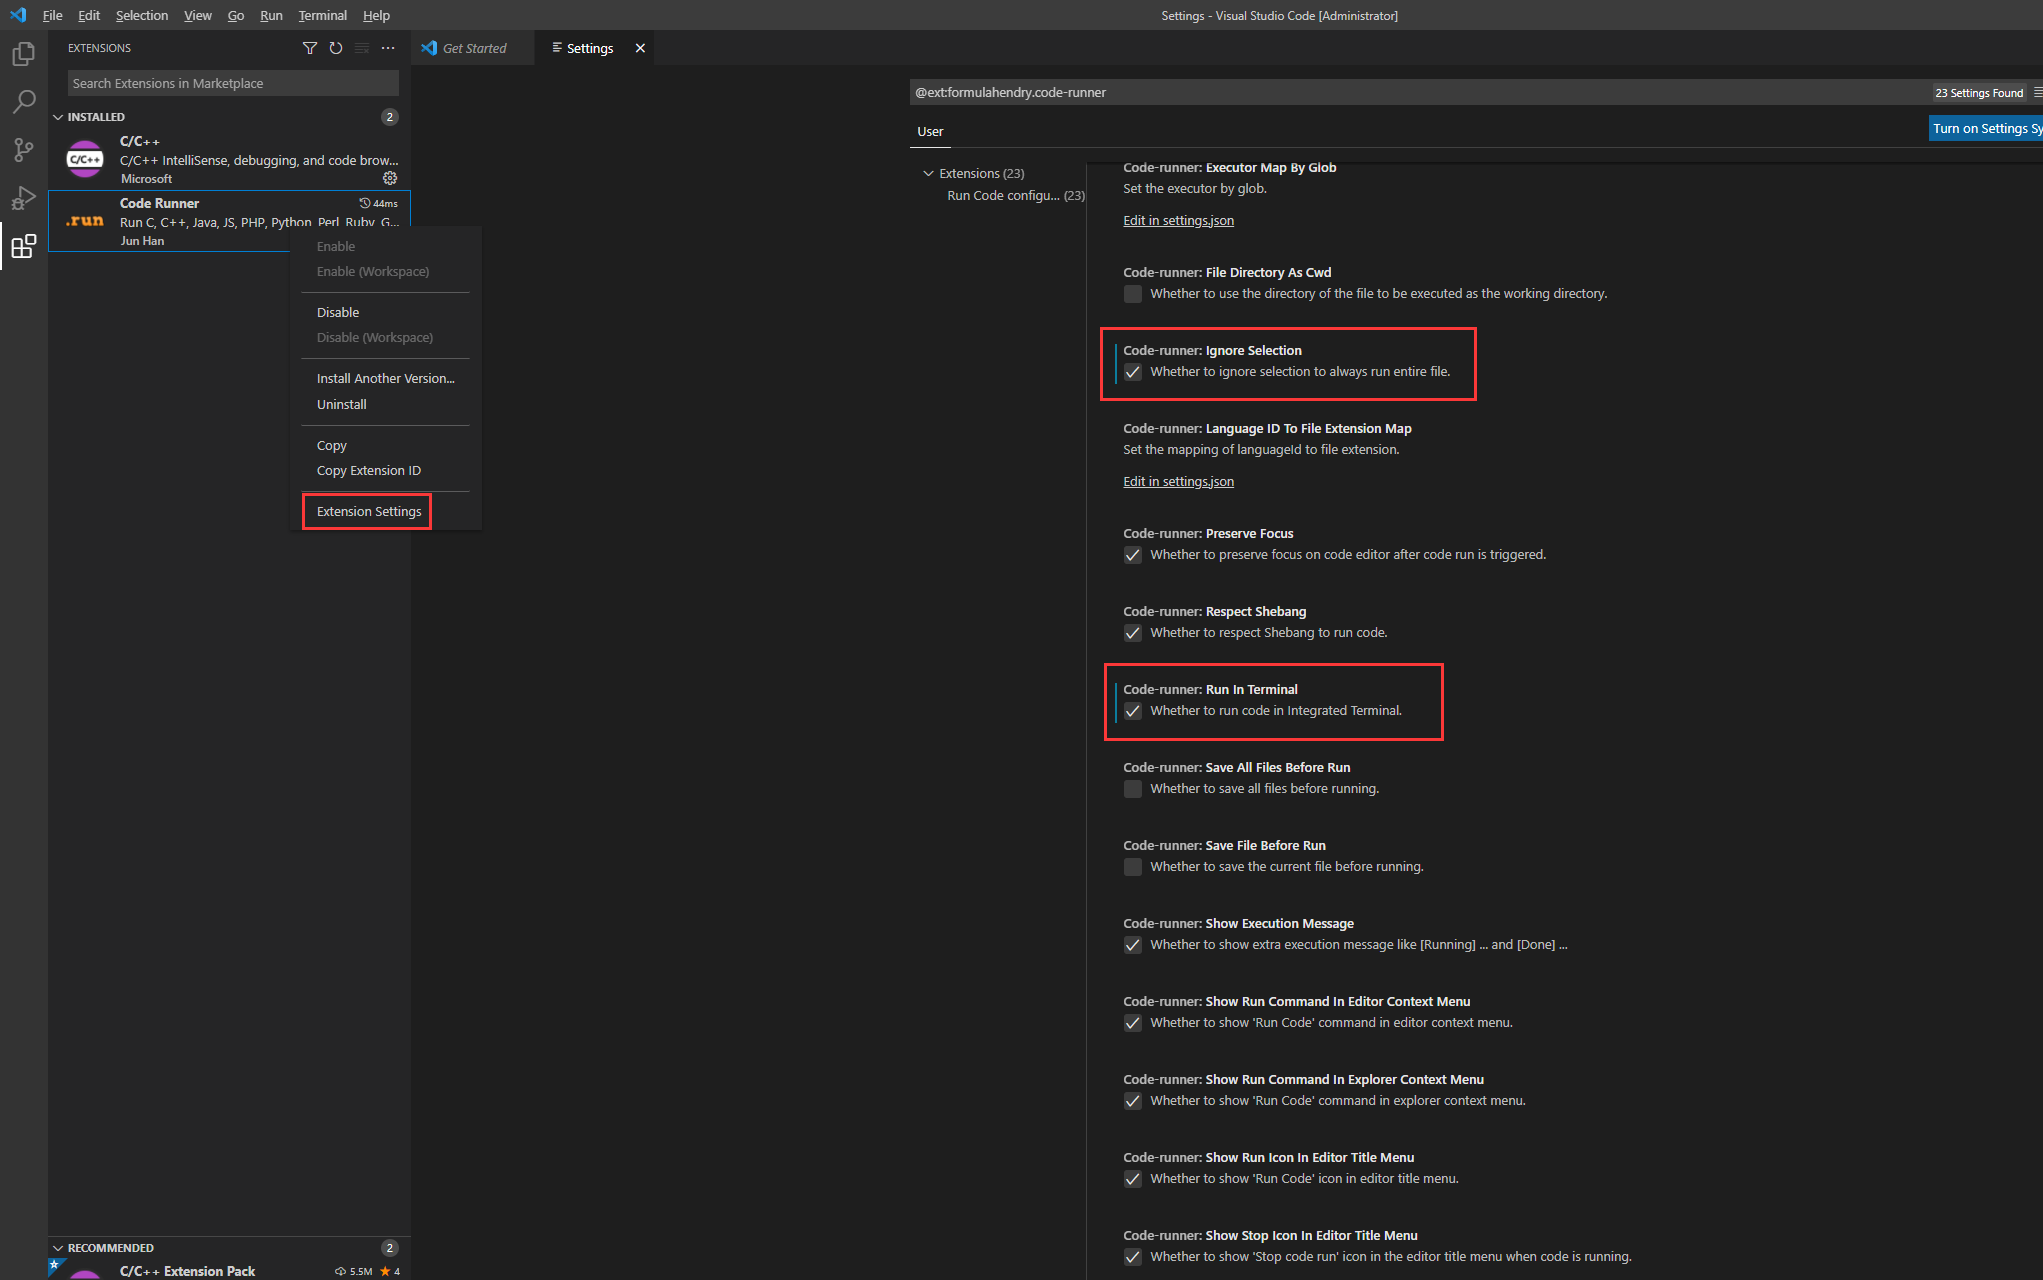This screenshot has width=2043, height=1280.
Task: Click the Search Extensions in Marketplace field
Action: pos(232,83)
